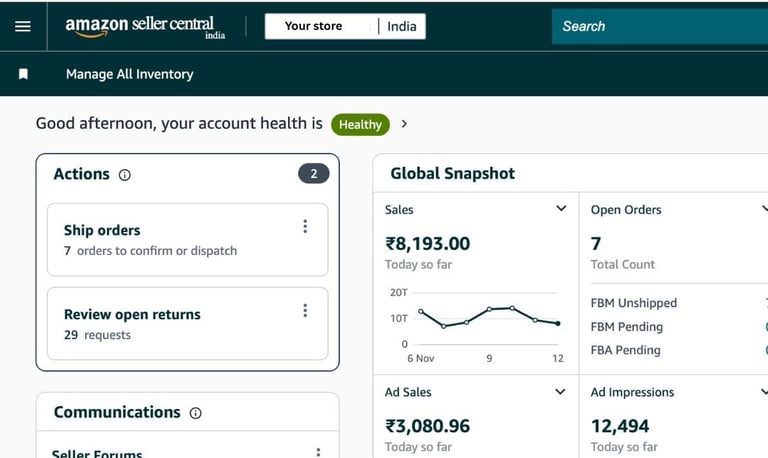Open Review open returns three-dot menu
Image resolution: width=768 pixels, height=458 pixels.
pos(305,311)
